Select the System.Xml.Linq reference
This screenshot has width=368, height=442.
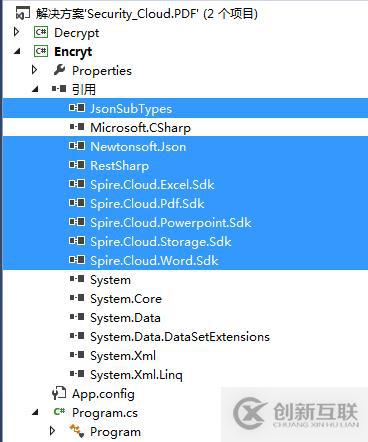coord(136,375)
